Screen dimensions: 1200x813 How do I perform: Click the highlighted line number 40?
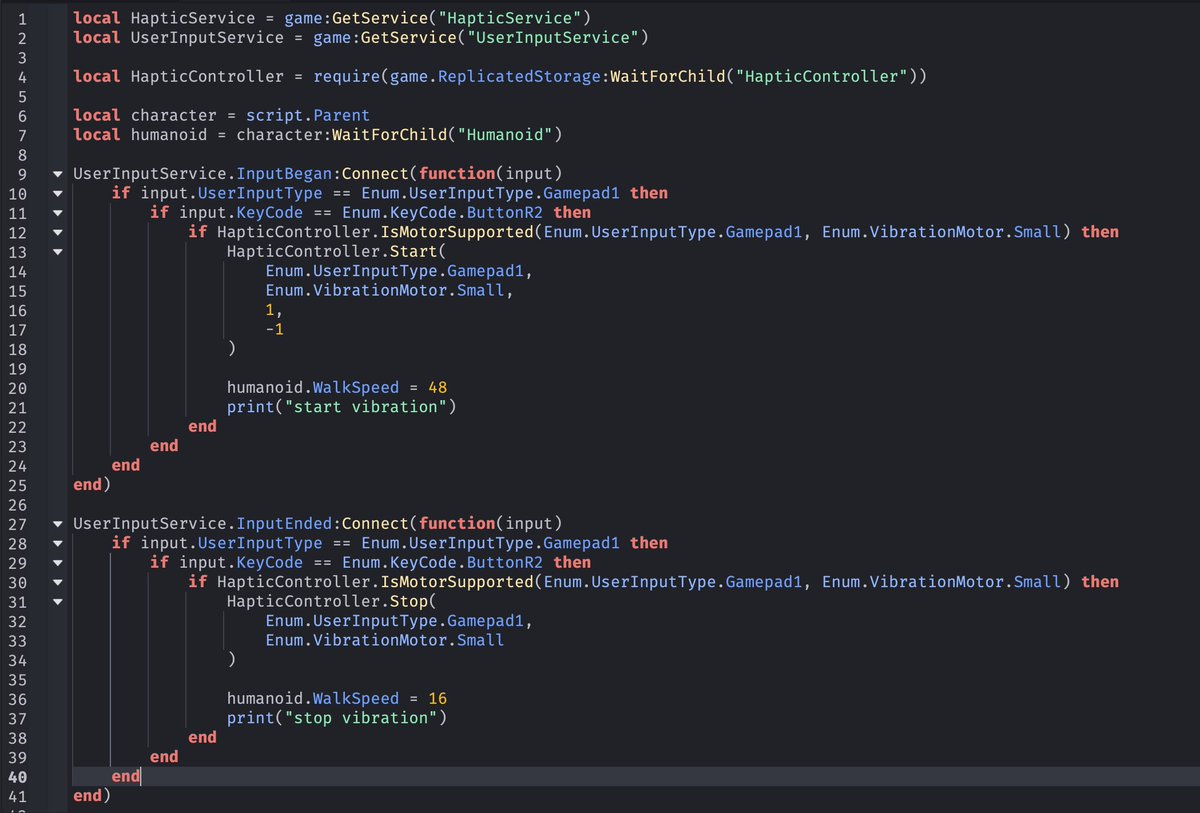(x=20, y=776)
